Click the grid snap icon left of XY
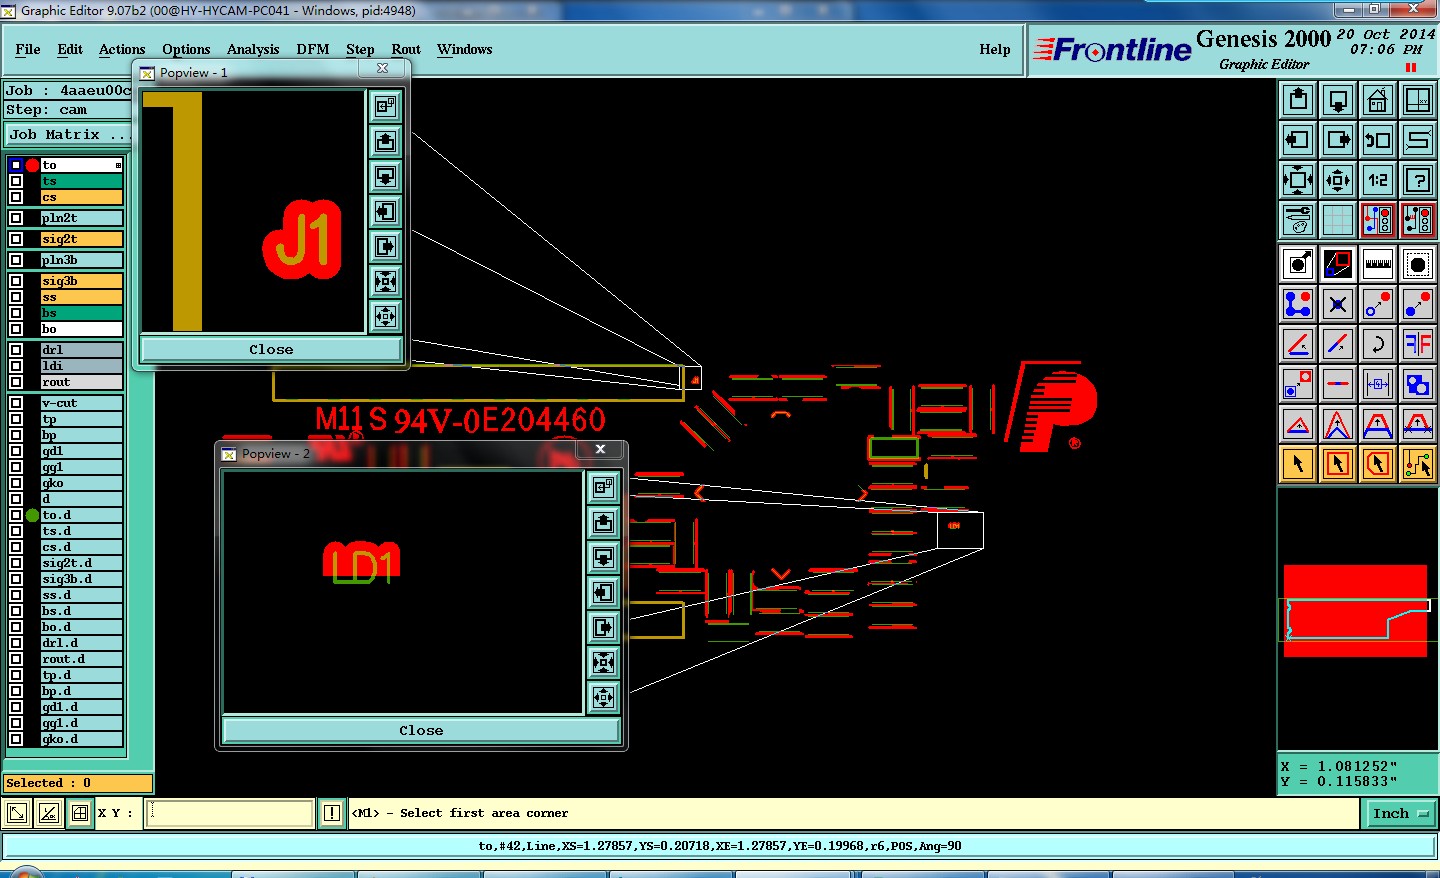Screen dimensions: 1440x878 point(80,813)
